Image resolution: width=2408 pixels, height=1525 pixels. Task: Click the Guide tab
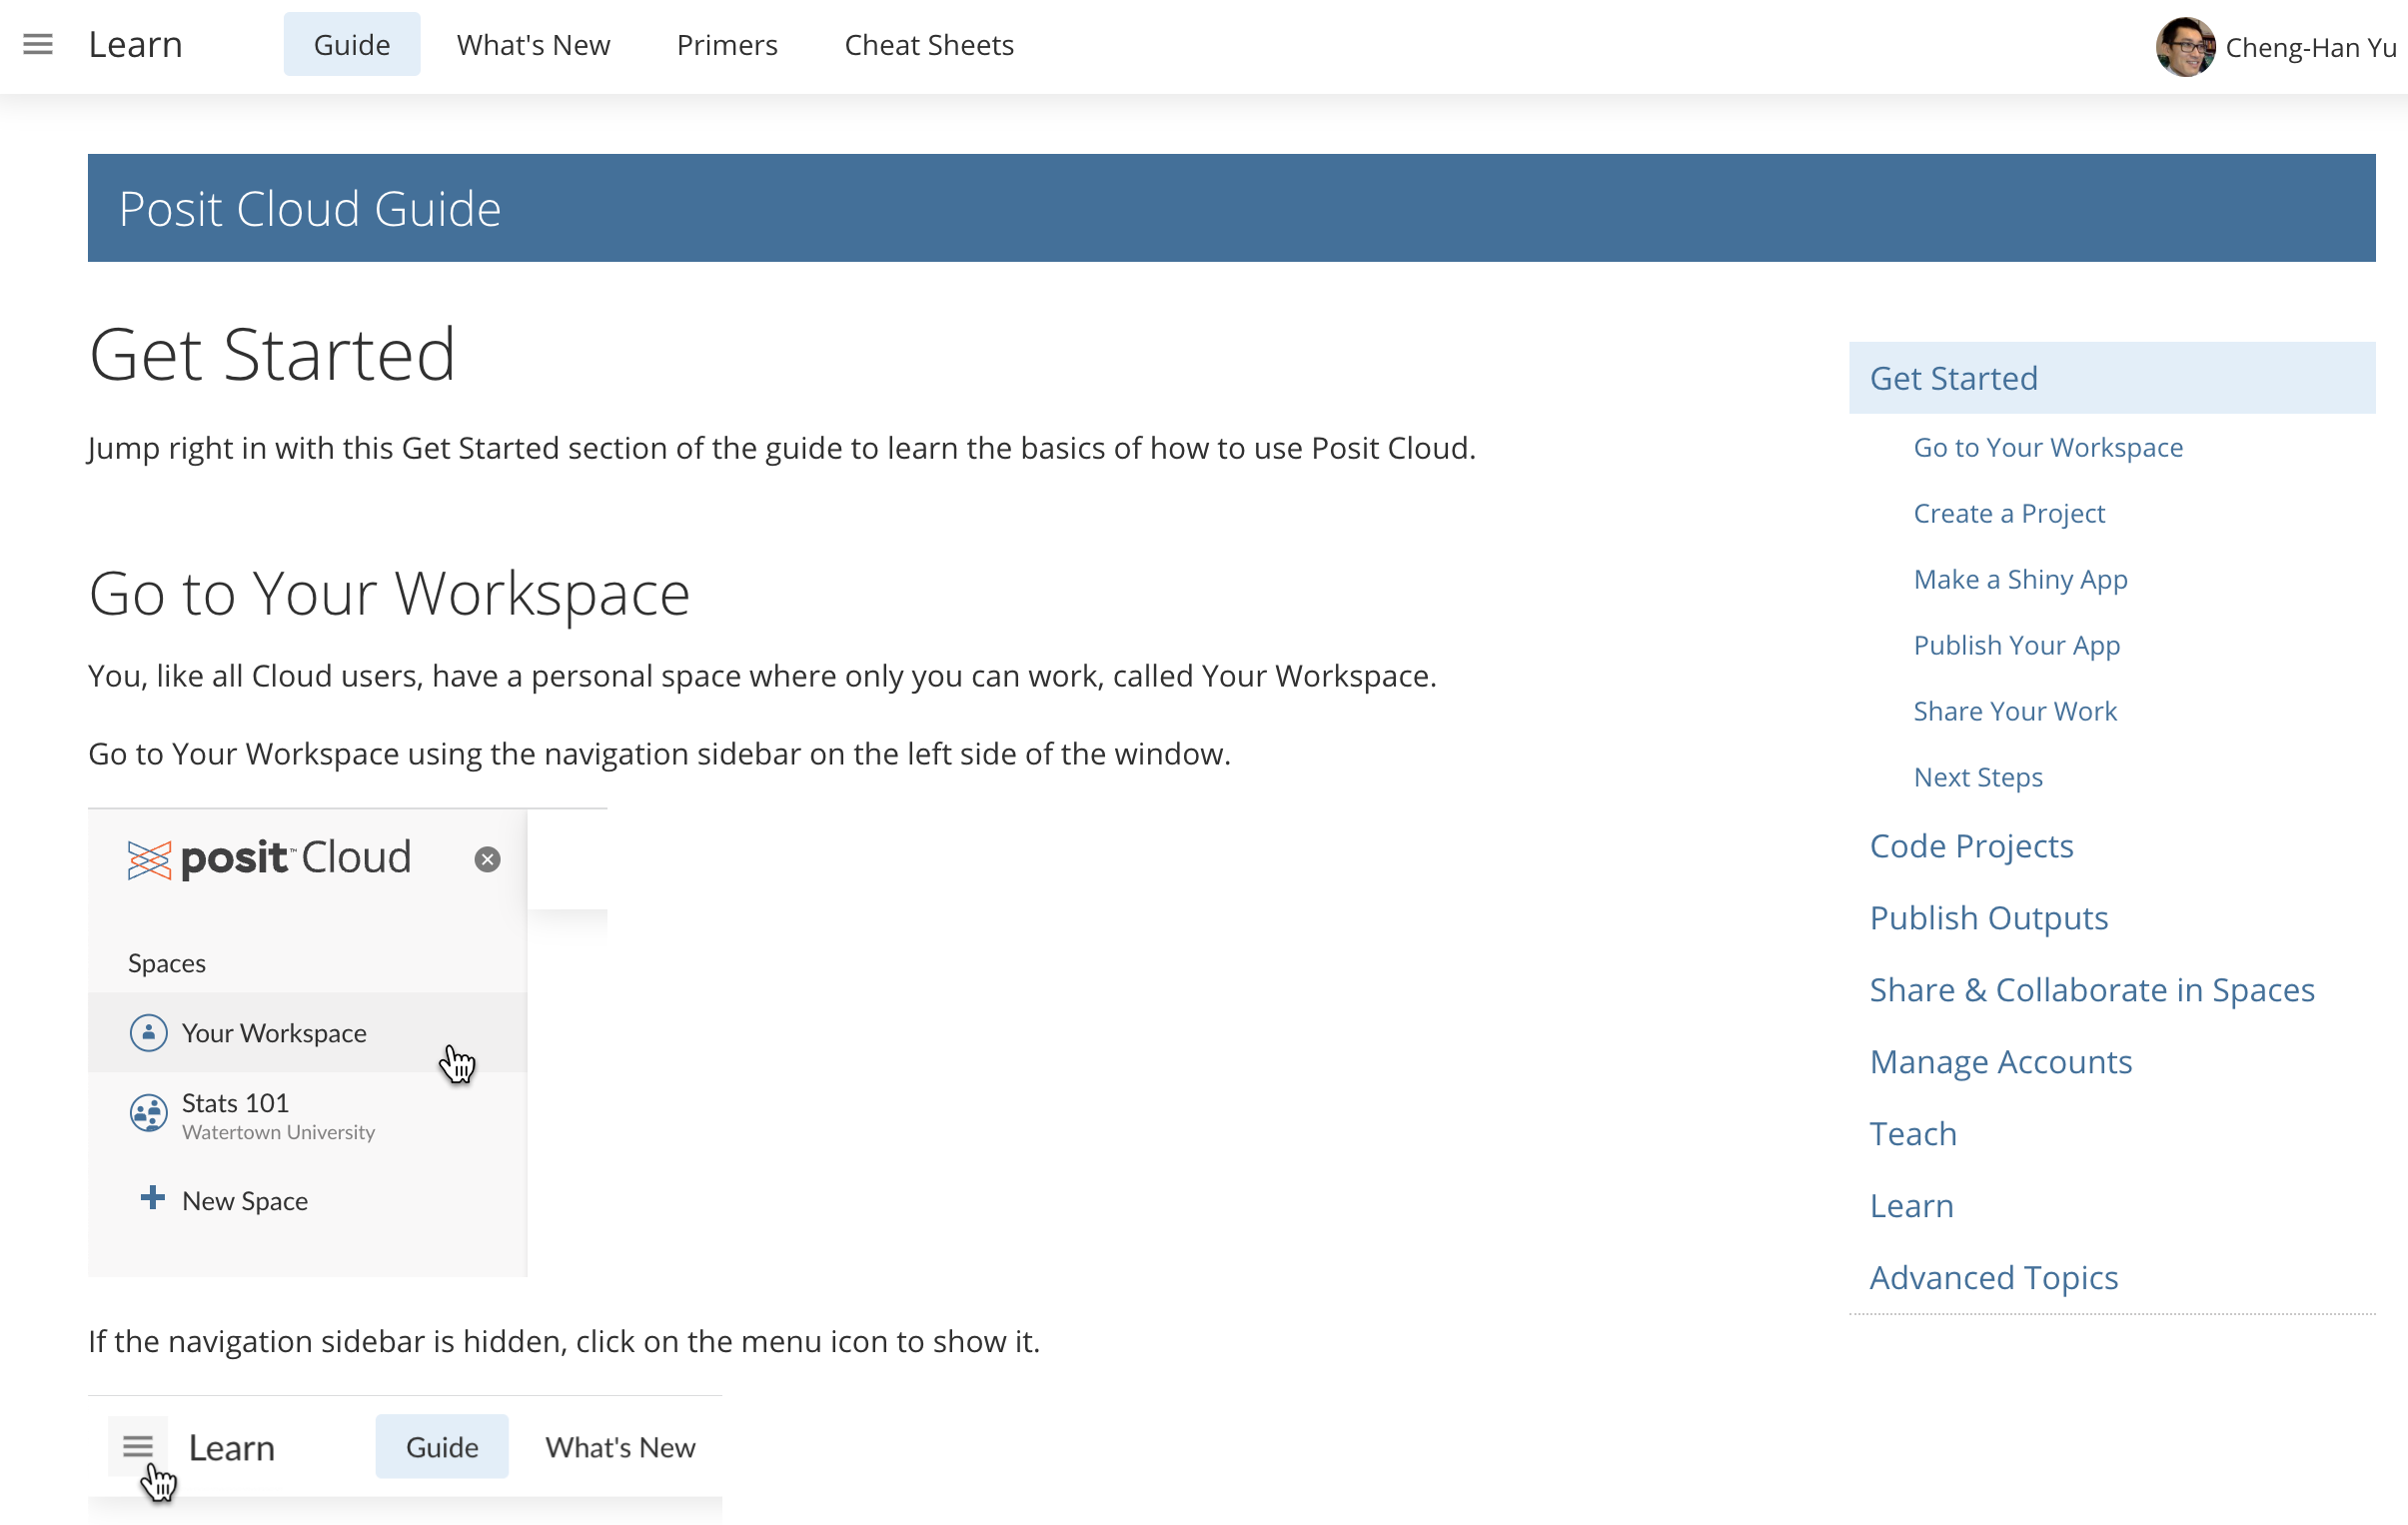pyautogui.click(x=352, y=45)
